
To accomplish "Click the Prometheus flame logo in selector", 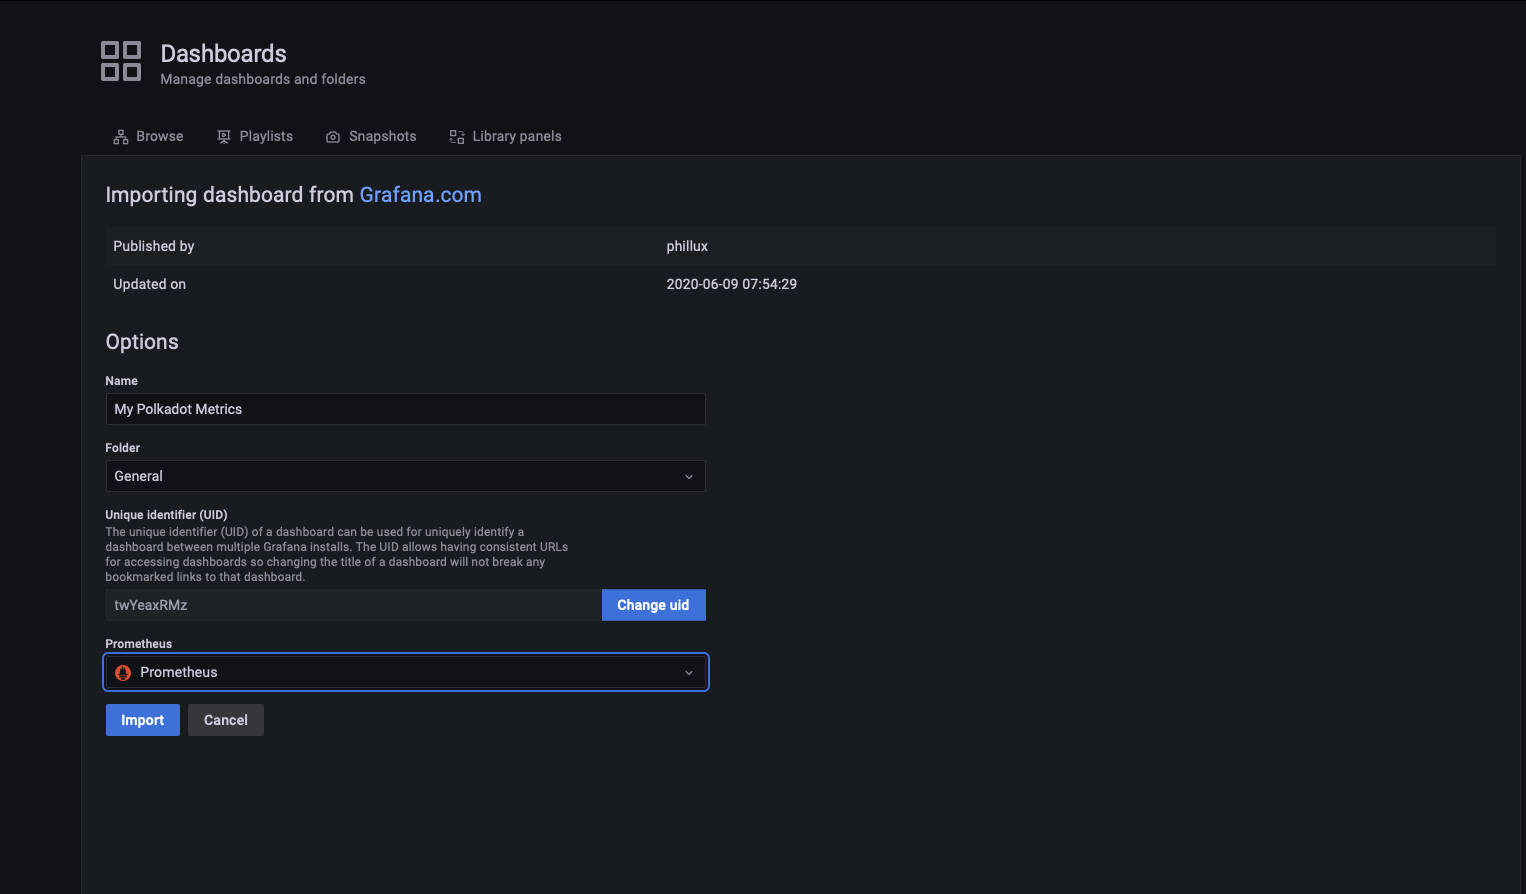I will (123, 673).
